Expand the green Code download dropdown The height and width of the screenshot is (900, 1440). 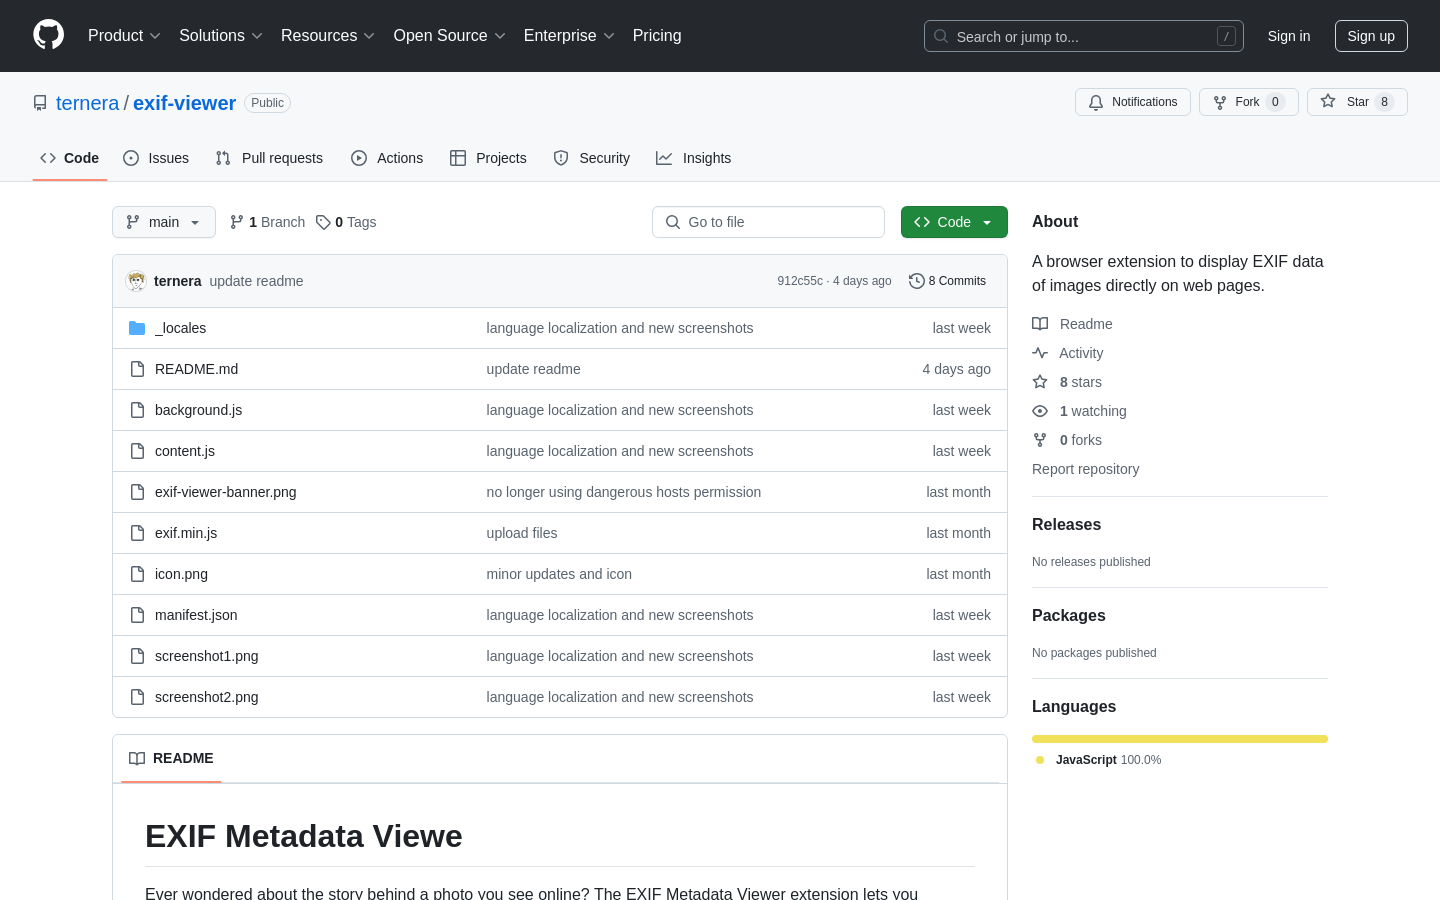[954, 222]
